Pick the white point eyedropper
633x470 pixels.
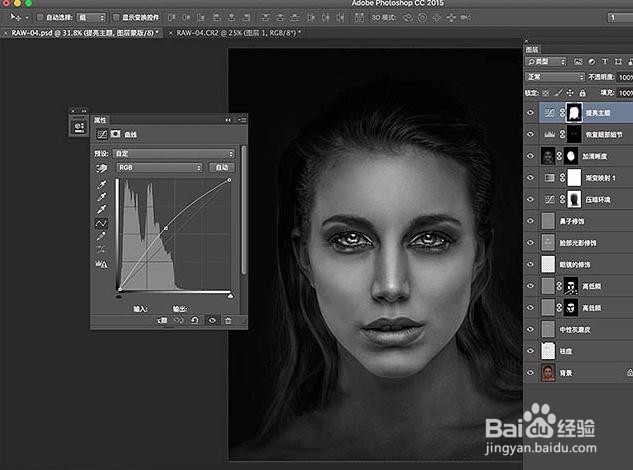click(102, 209)
